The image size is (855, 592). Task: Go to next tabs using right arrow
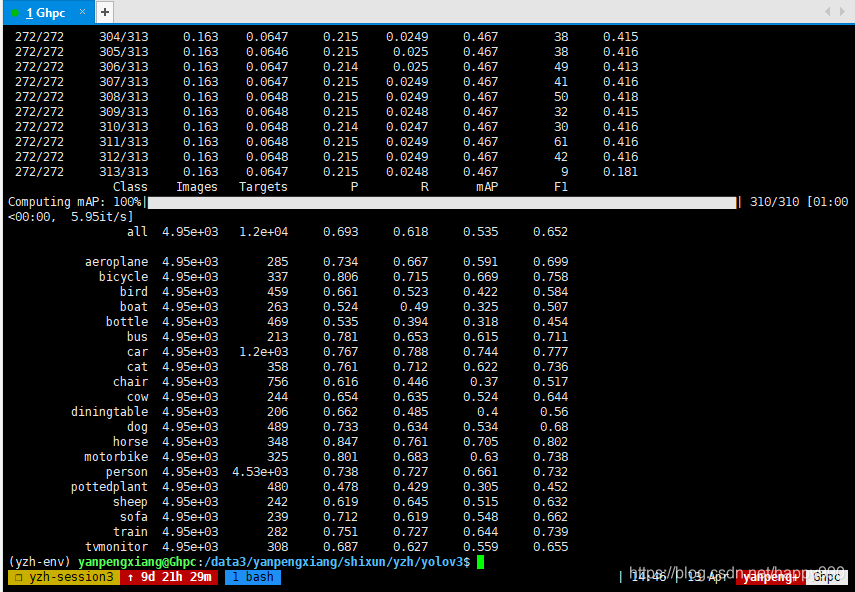pyautogui.click(x=843, y=11)
